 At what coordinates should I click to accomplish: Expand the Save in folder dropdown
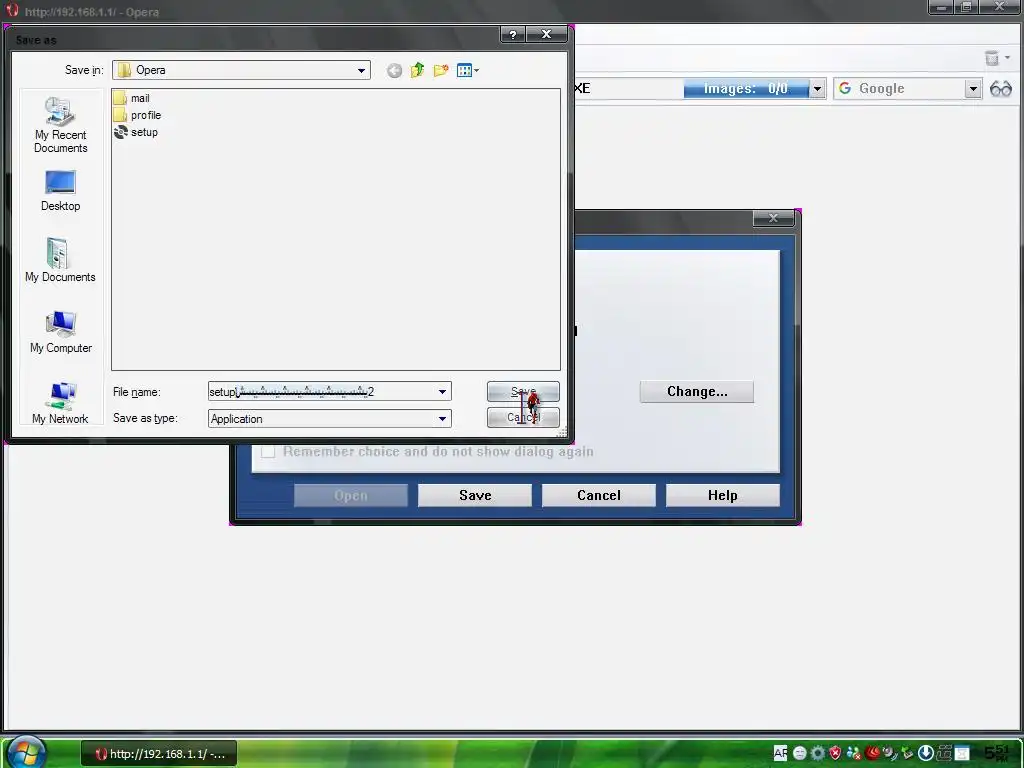(361, 71)
